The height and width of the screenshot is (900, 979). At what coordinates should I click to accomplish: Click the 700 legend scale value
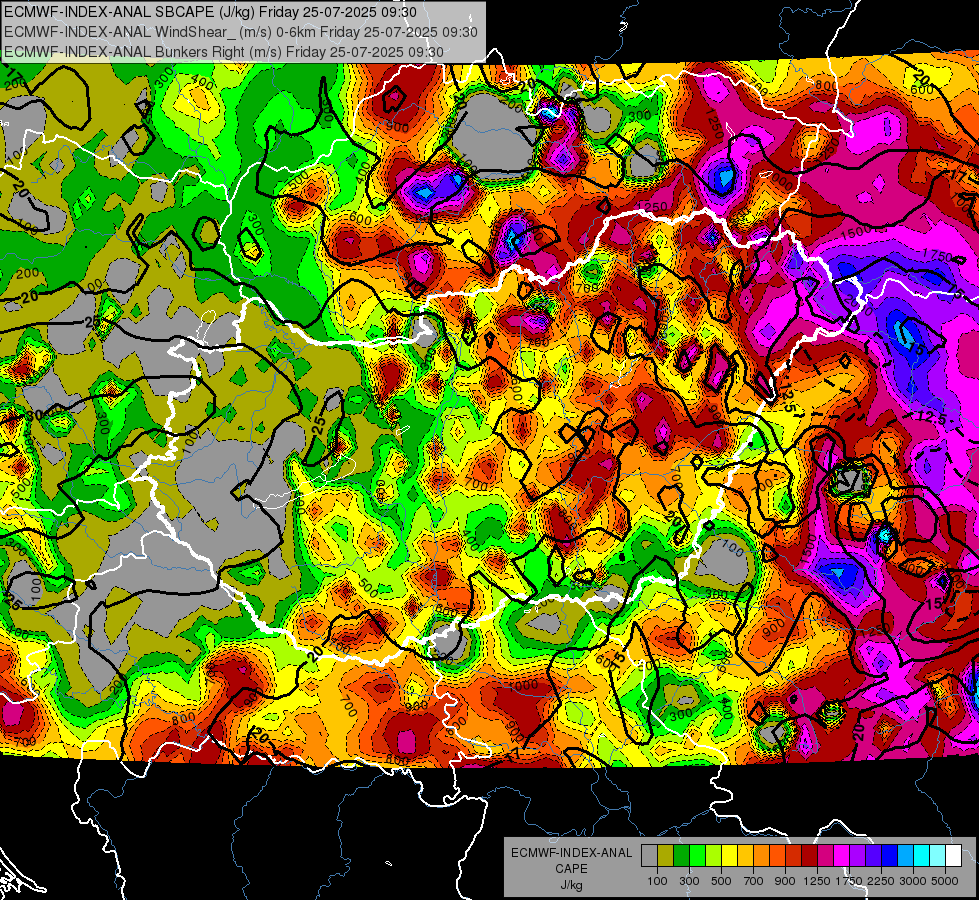click(754, 881)
